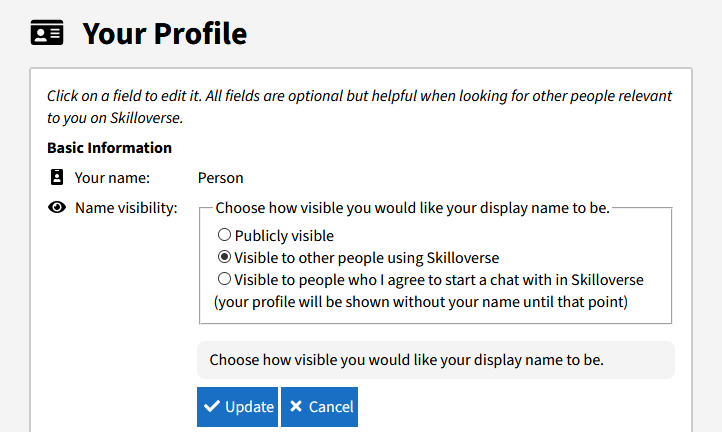Click the eye icon beside Name visibility
The height and width of the screenshot is (432, 722).
57,207
